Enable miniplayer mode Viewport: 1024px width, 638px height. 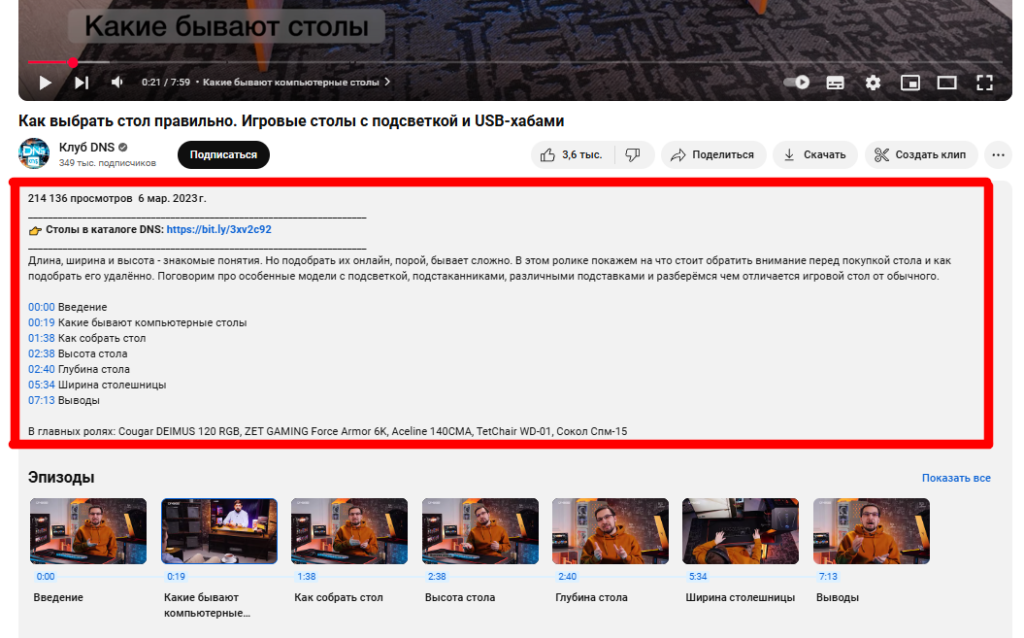tap(910, 82)
